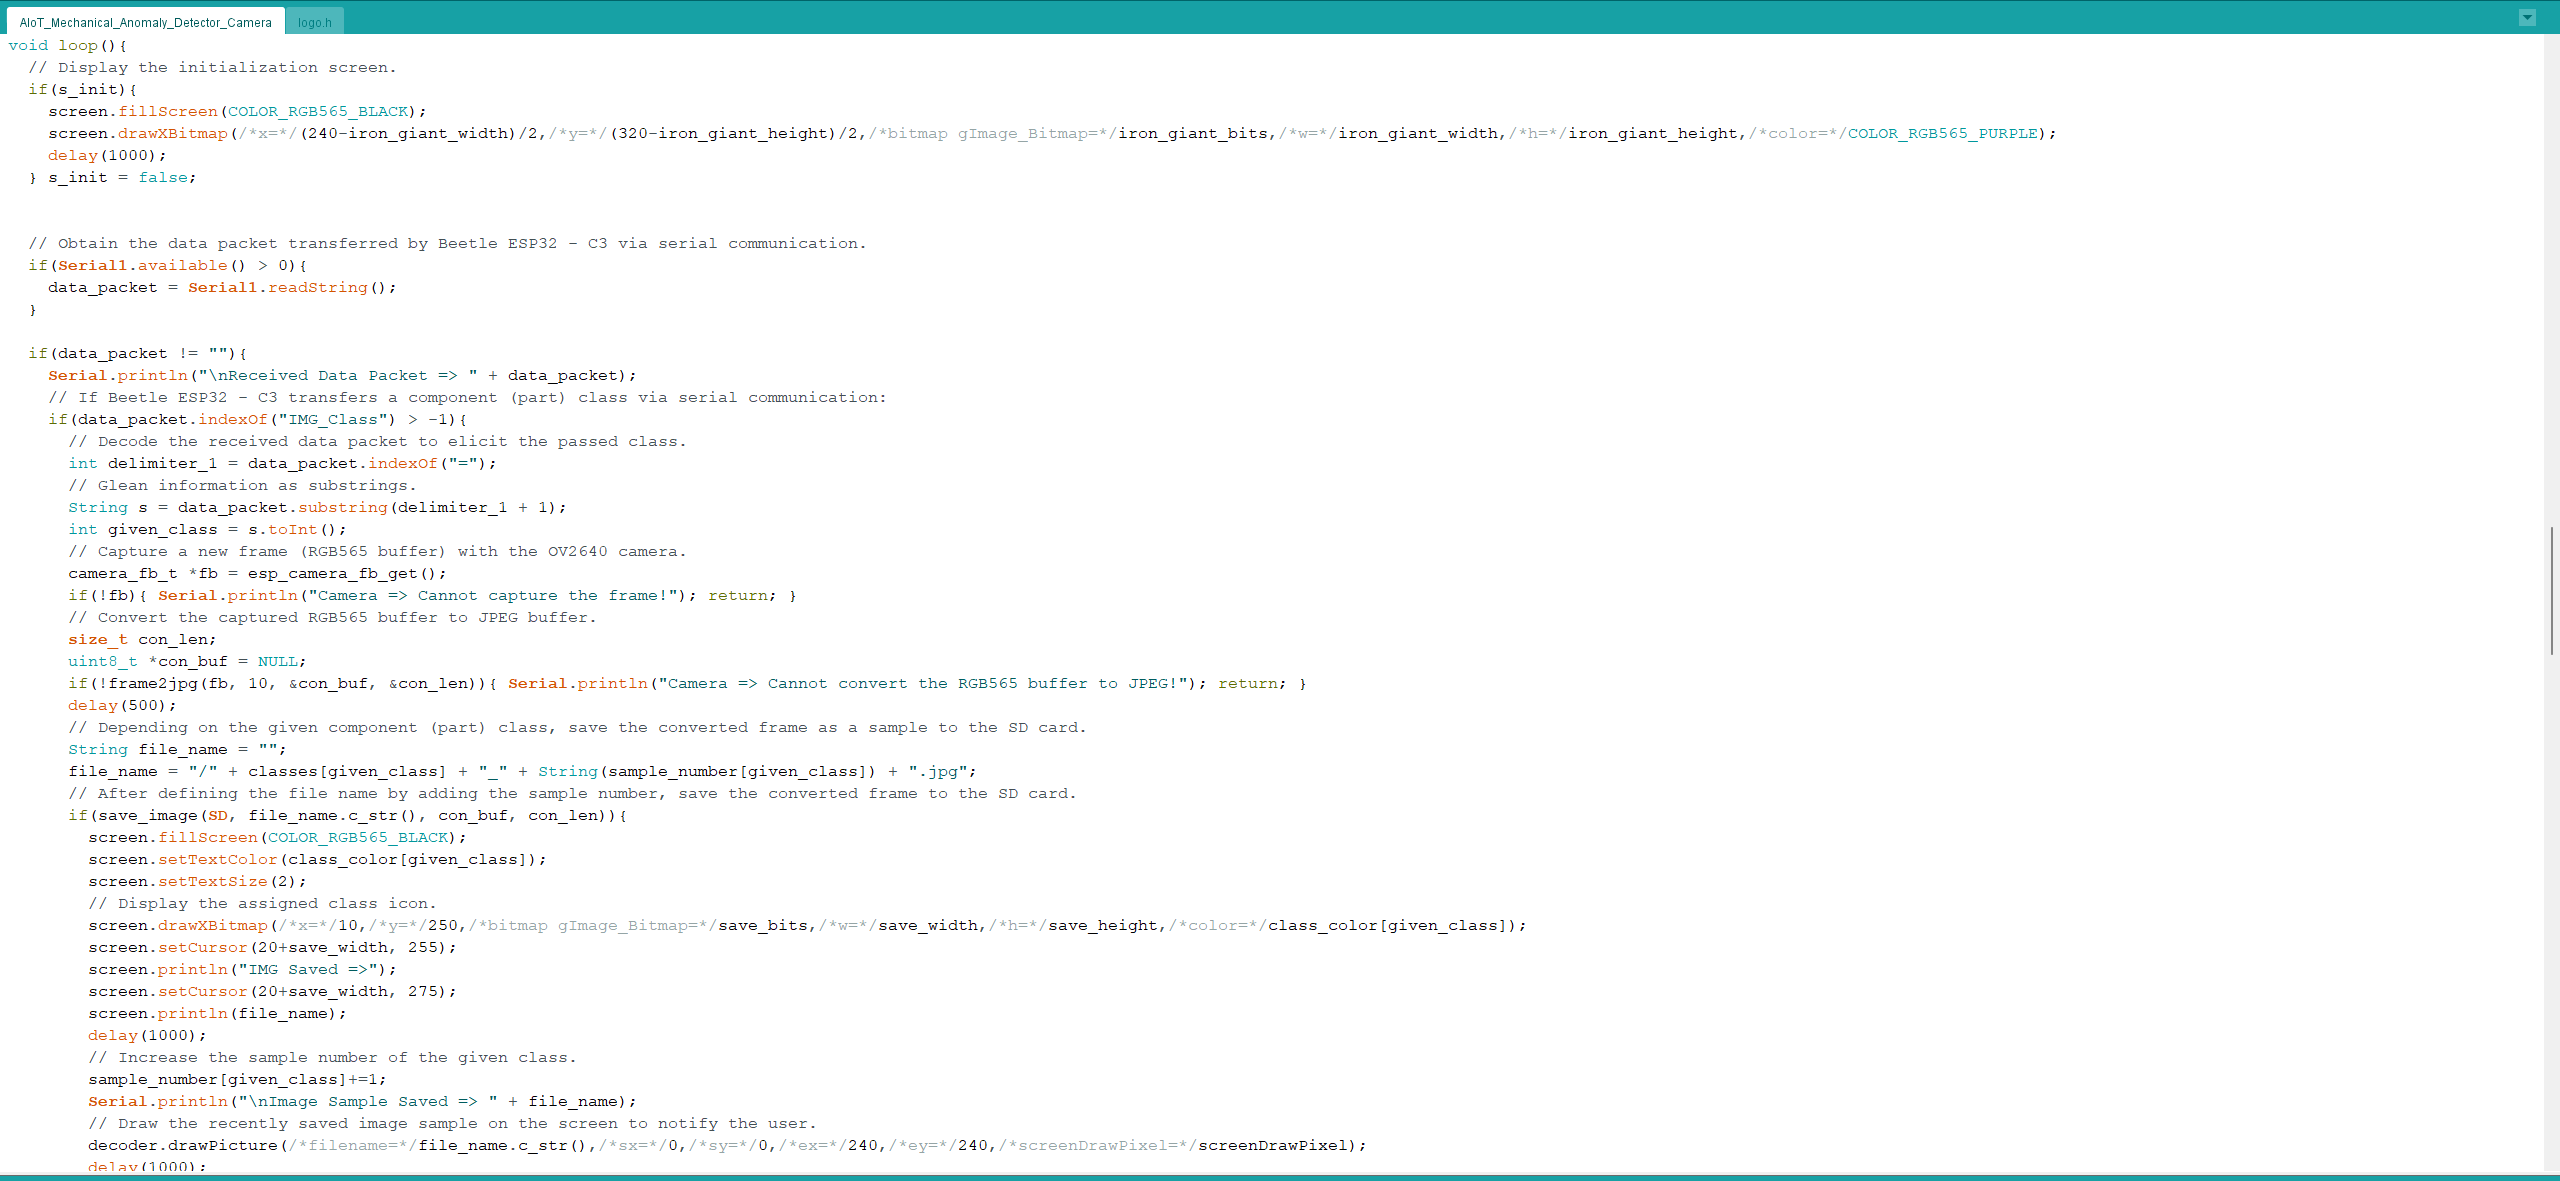Click 'screen.setTextSize(2);' line
This screenshot has width=2560, height=1181.
197,882
